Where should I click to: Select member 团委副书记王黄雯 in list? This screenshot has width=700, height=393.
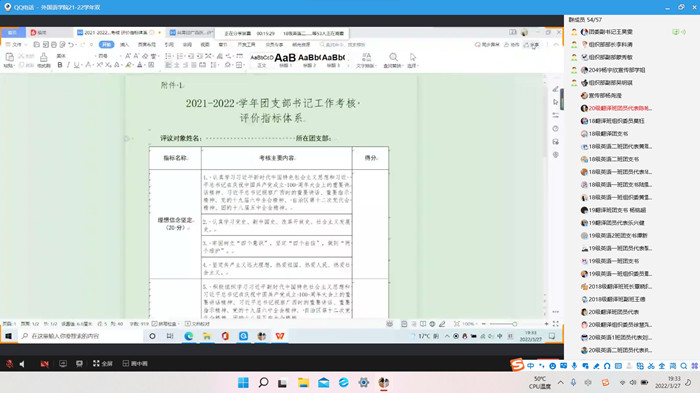(610, 32)
